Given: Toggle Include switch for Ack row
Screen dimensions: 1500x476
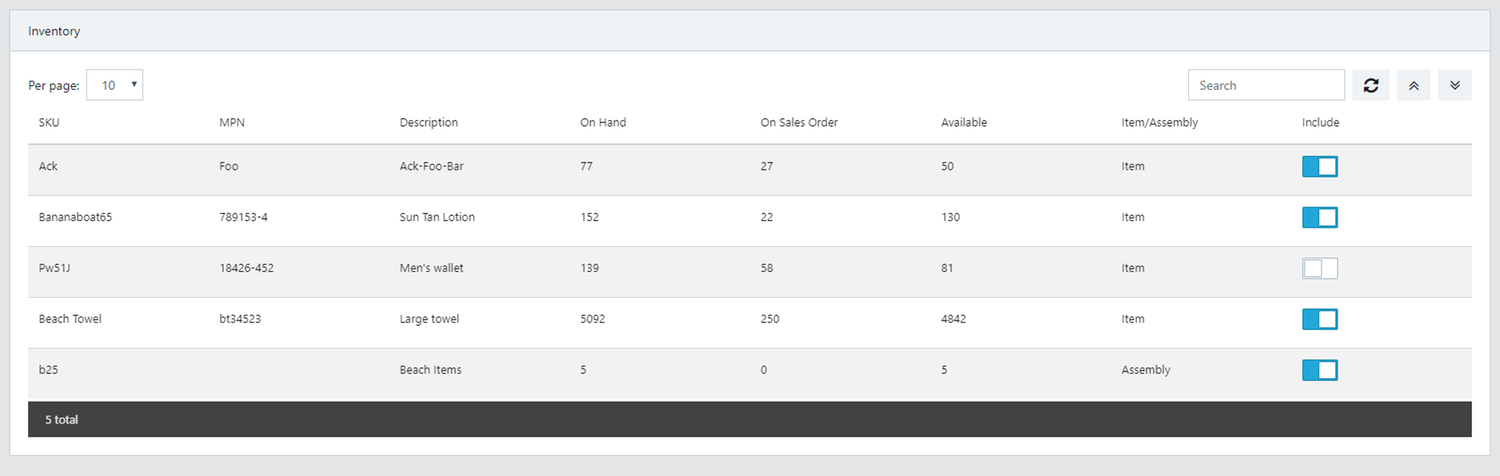Looking at the screenshot, I should (x=1320, y=167).
